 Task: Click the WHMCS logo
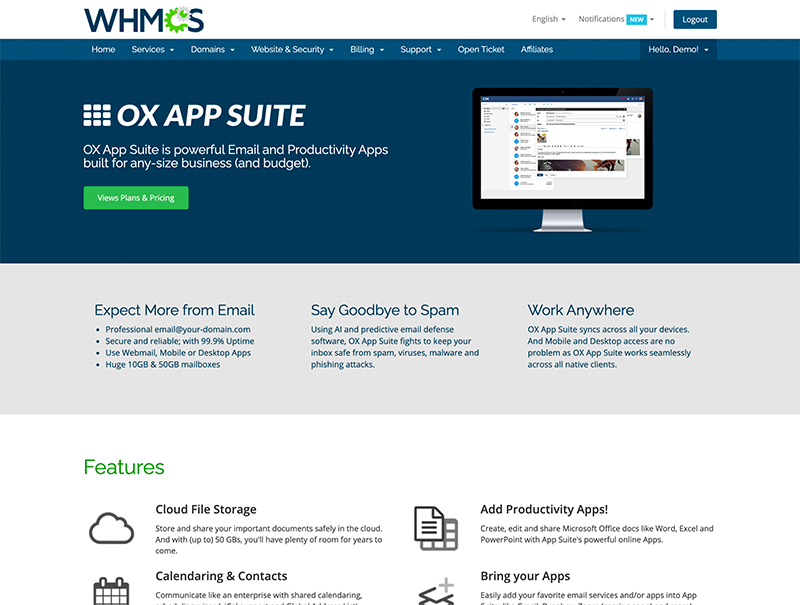[144, 20]
